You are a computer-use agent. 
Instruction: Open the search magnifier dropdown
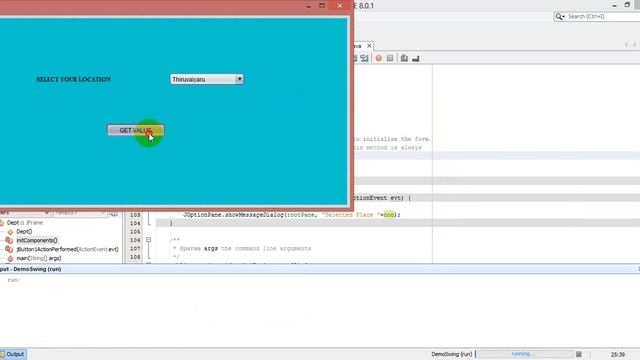click(560, 16)
